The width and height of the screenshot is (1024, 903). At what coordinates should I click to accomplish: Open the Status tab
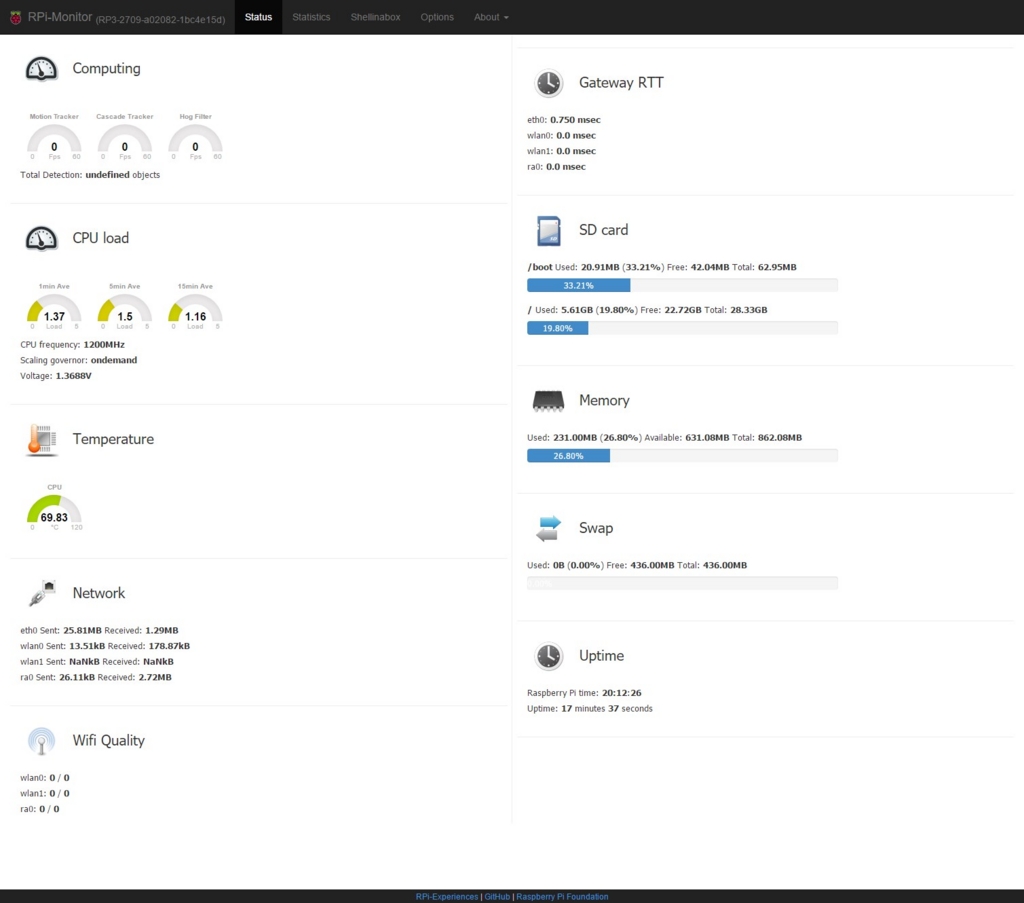coord(259,17)
